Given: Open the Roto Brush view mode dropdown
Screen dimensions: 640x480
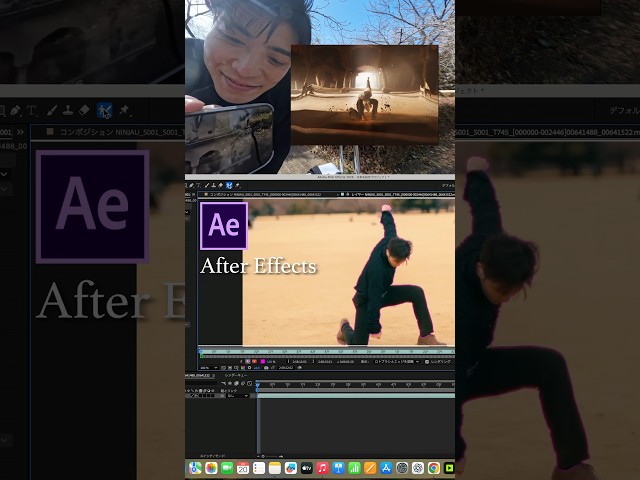Looking at the screenshot, I should 397,362.
